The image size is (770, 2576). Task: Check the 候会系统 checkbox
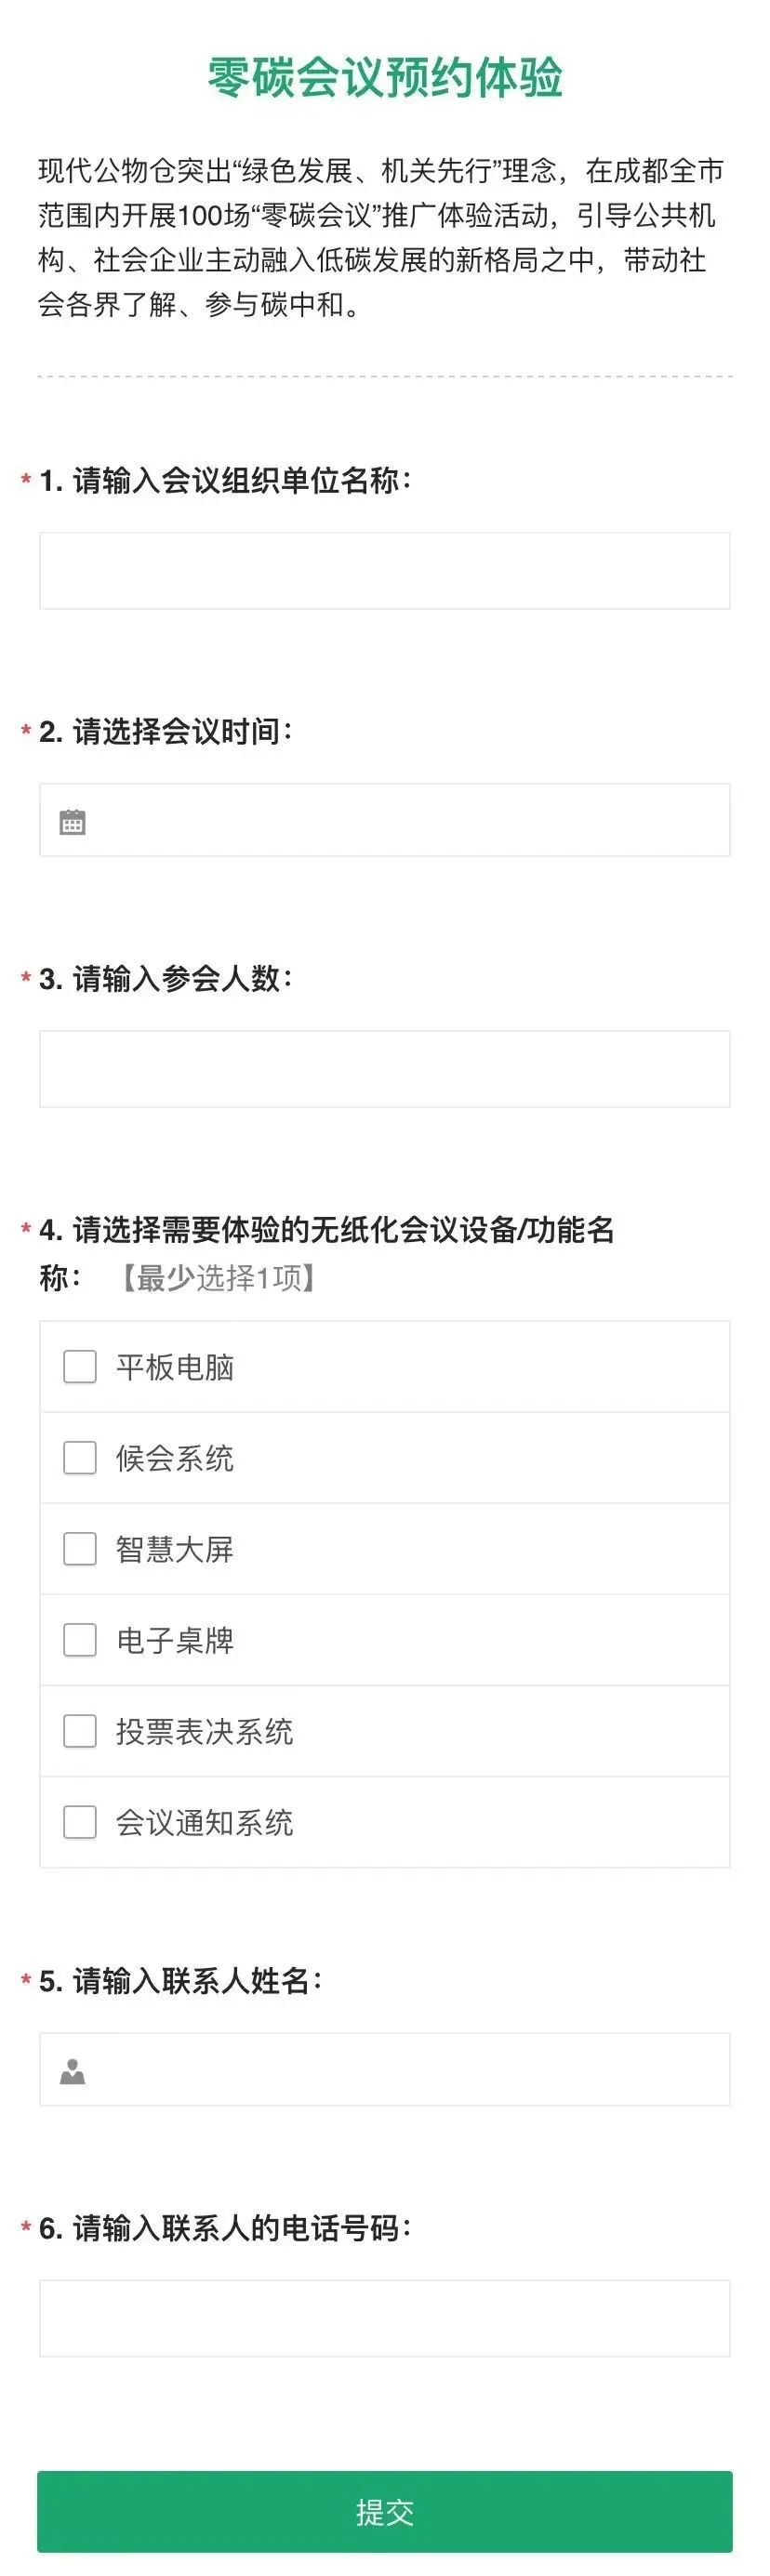80,1457
